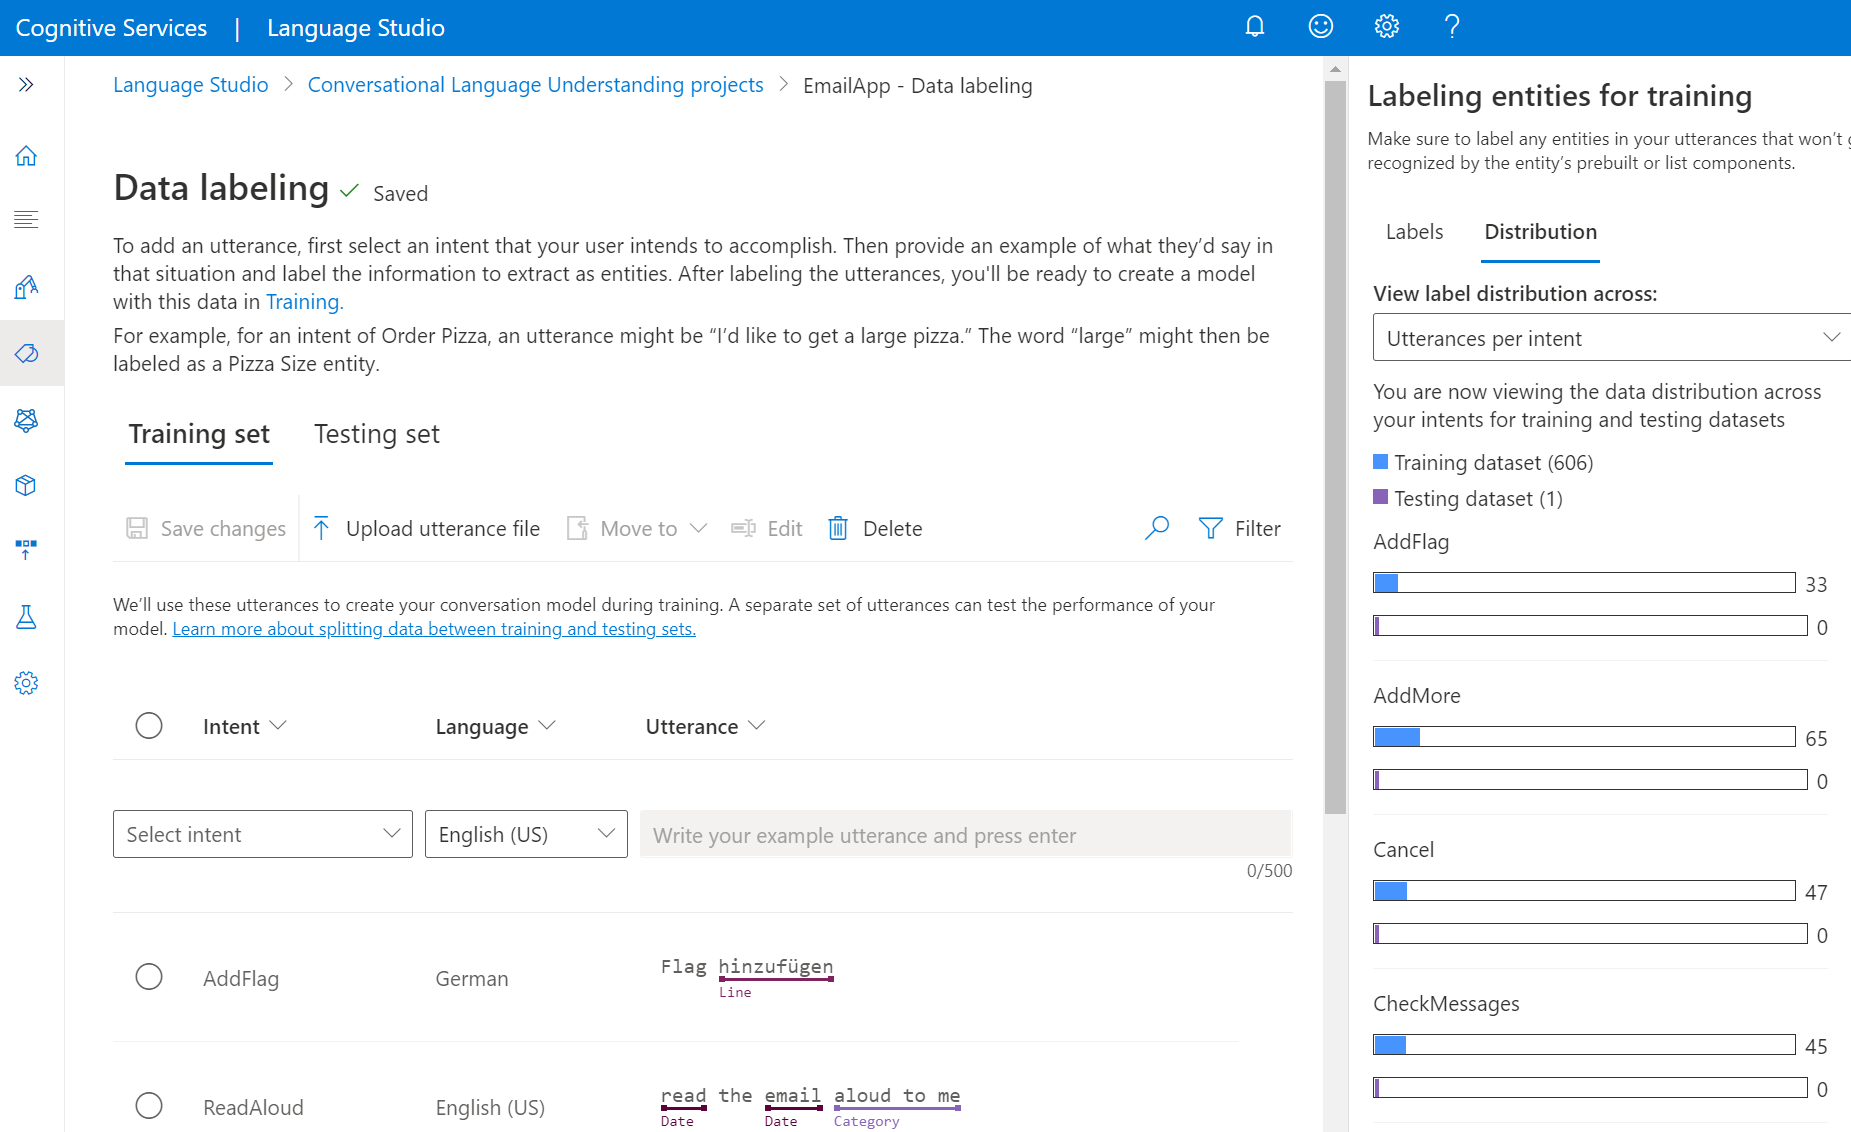Expand the Language column sort menu
The height and width of the screenshot is (1132, 1851).
coord(547,725)
